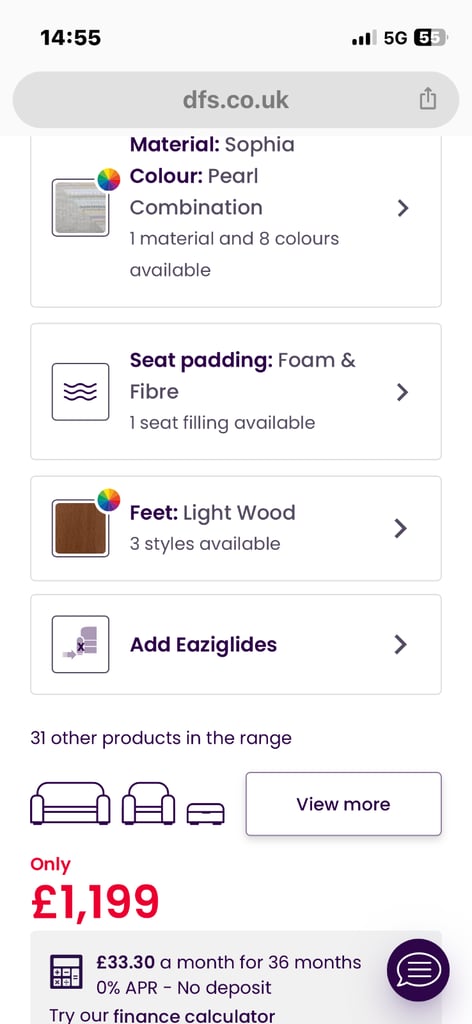Expand the Feet Light Wood chevron

401,528
